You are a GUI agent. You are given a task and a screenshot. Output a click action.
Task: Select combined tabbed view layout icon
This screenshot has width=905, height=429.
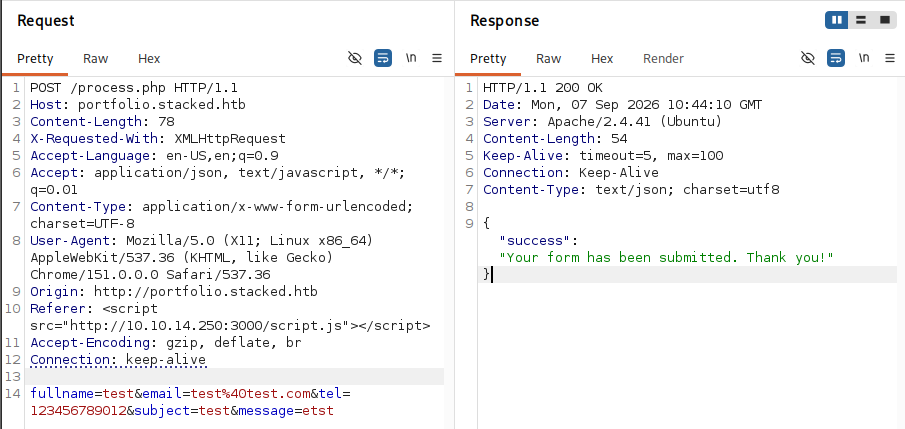[x=885, y=20]
